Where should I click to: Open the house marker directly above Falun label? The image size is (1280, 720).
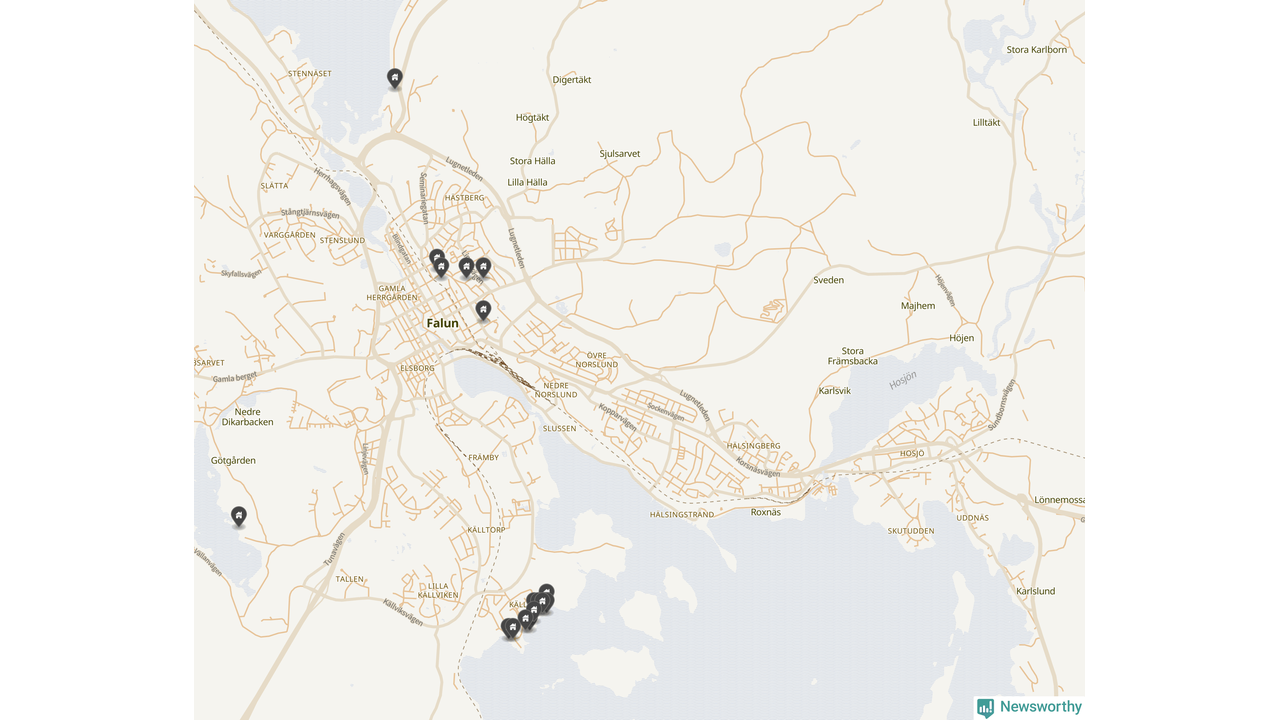click(x=483, y=310)
